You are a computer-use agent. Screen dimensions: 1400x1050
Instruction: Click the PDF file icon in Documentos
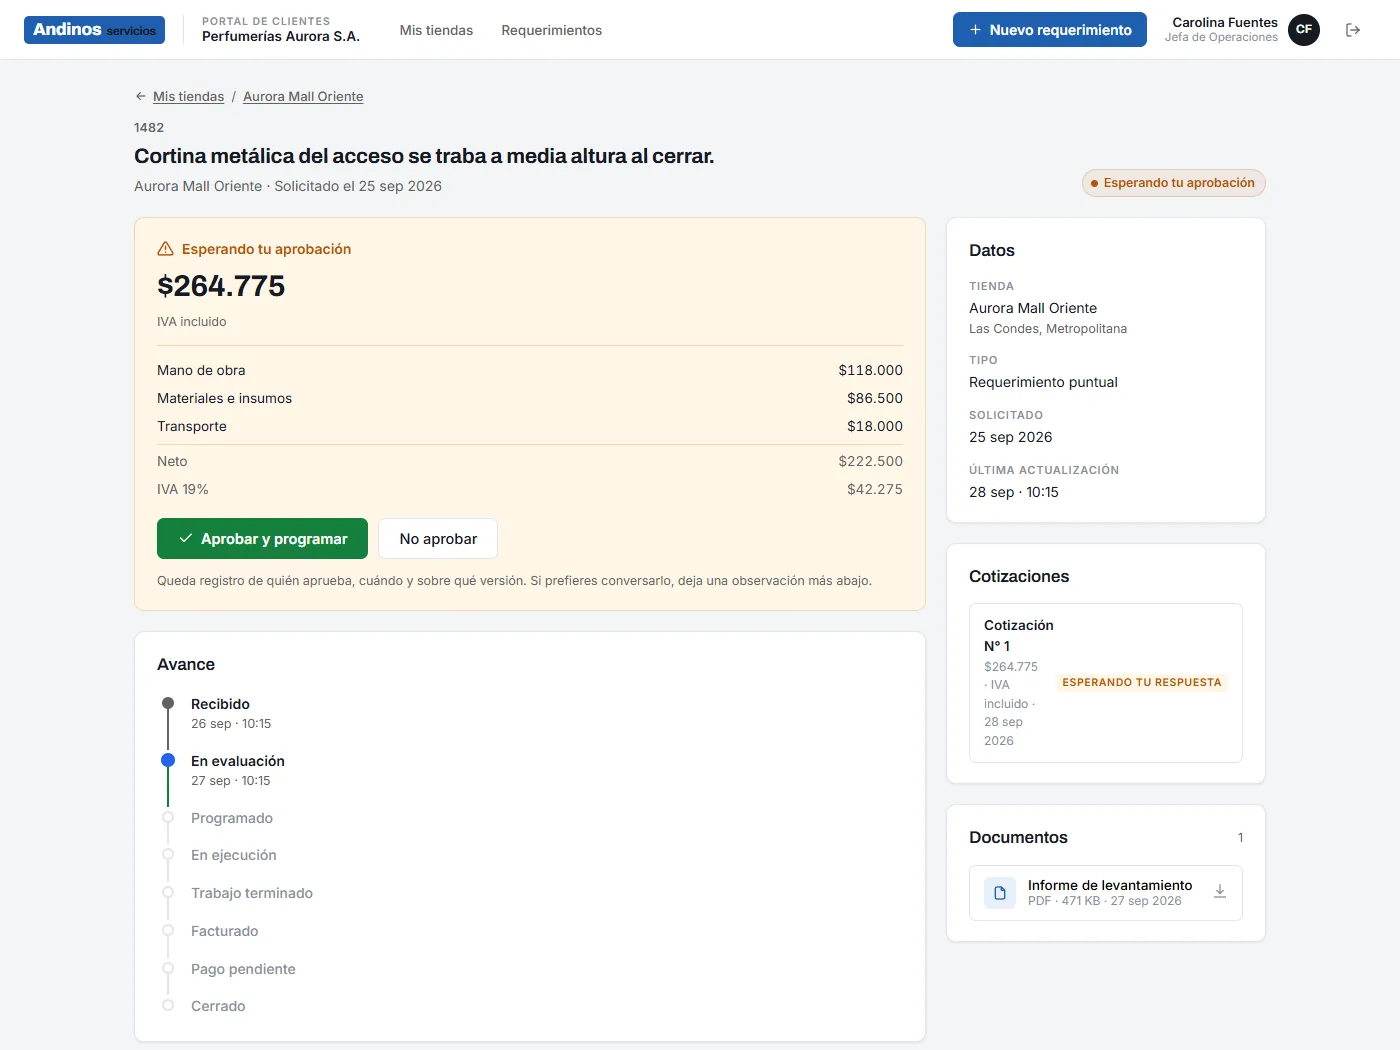click(x=1000, y=893)
